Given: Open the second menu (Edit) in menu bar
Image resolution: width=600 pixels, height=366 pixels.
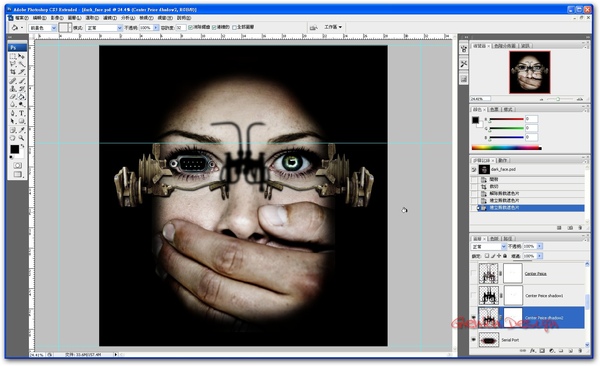Looking at the screenshot, I should coord(39,18).
